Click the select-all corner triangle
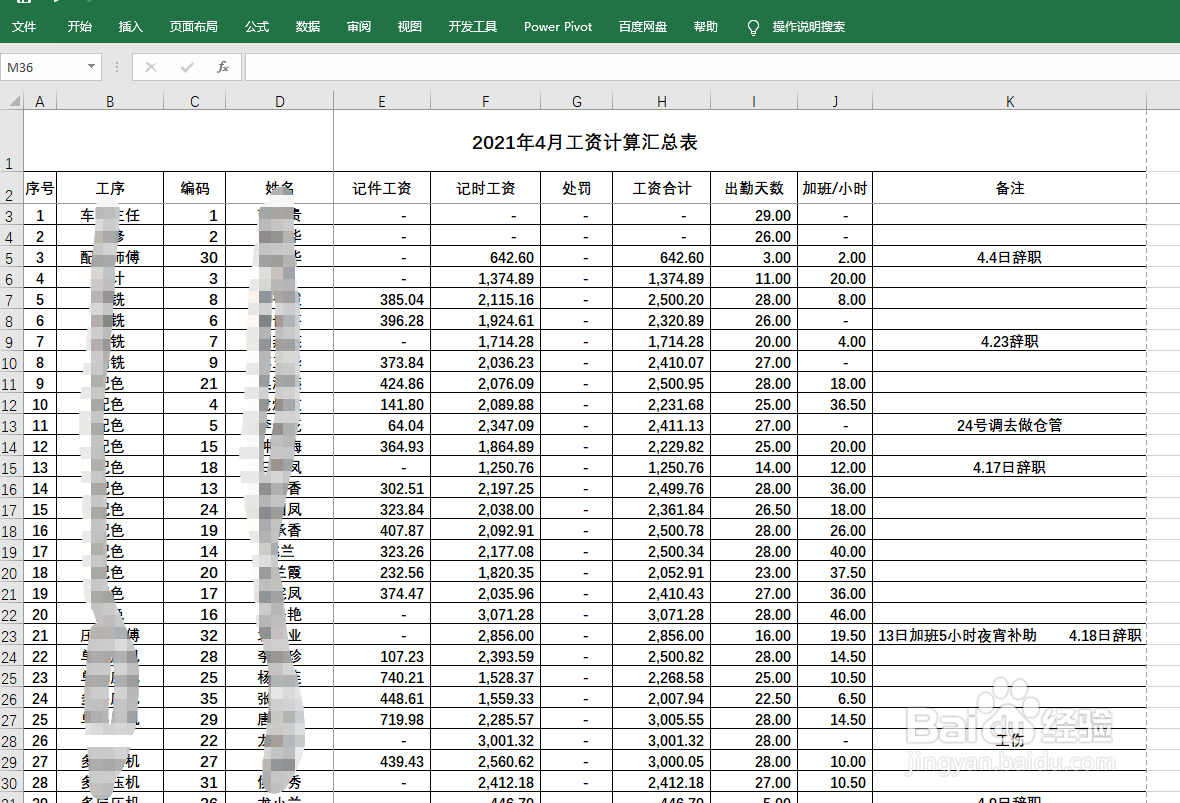 pos(12,101)
